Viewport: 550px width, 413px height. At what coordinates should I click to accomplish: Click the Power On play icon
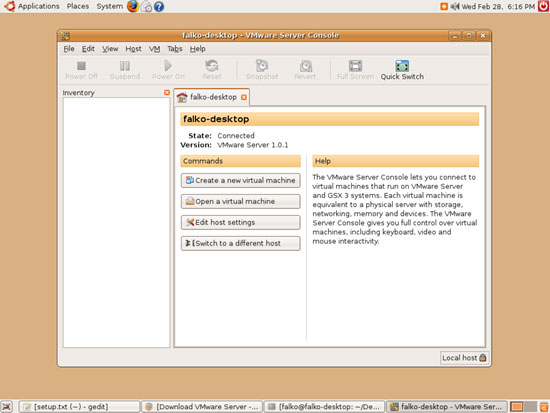[168, 66]
